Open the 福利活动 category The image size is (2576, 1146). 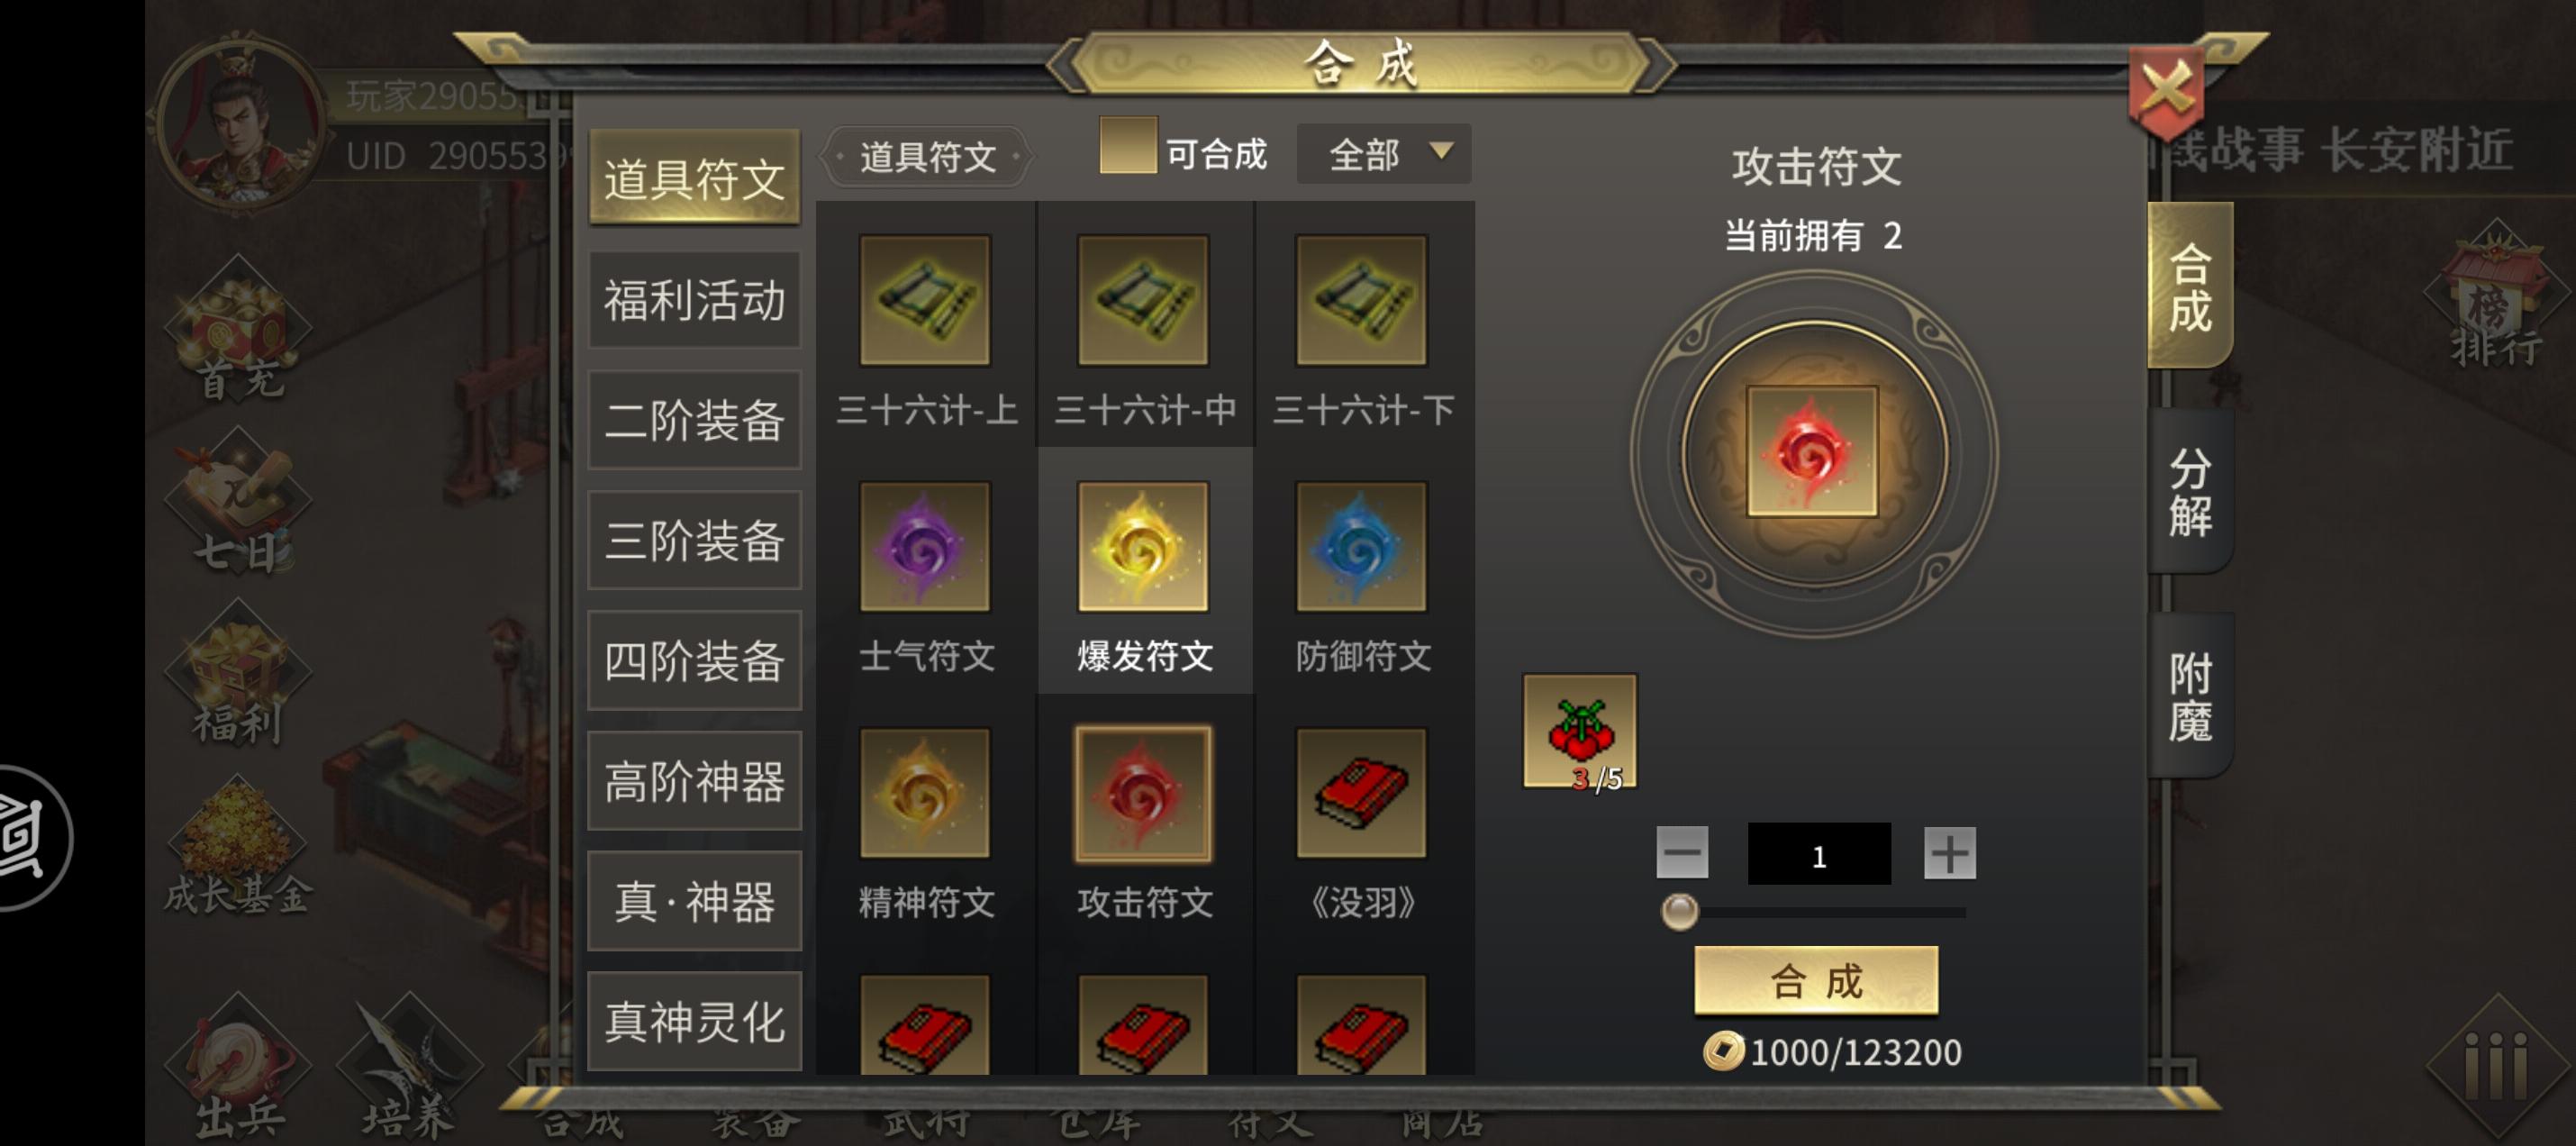pyautogui.click(x=694, y=299)
